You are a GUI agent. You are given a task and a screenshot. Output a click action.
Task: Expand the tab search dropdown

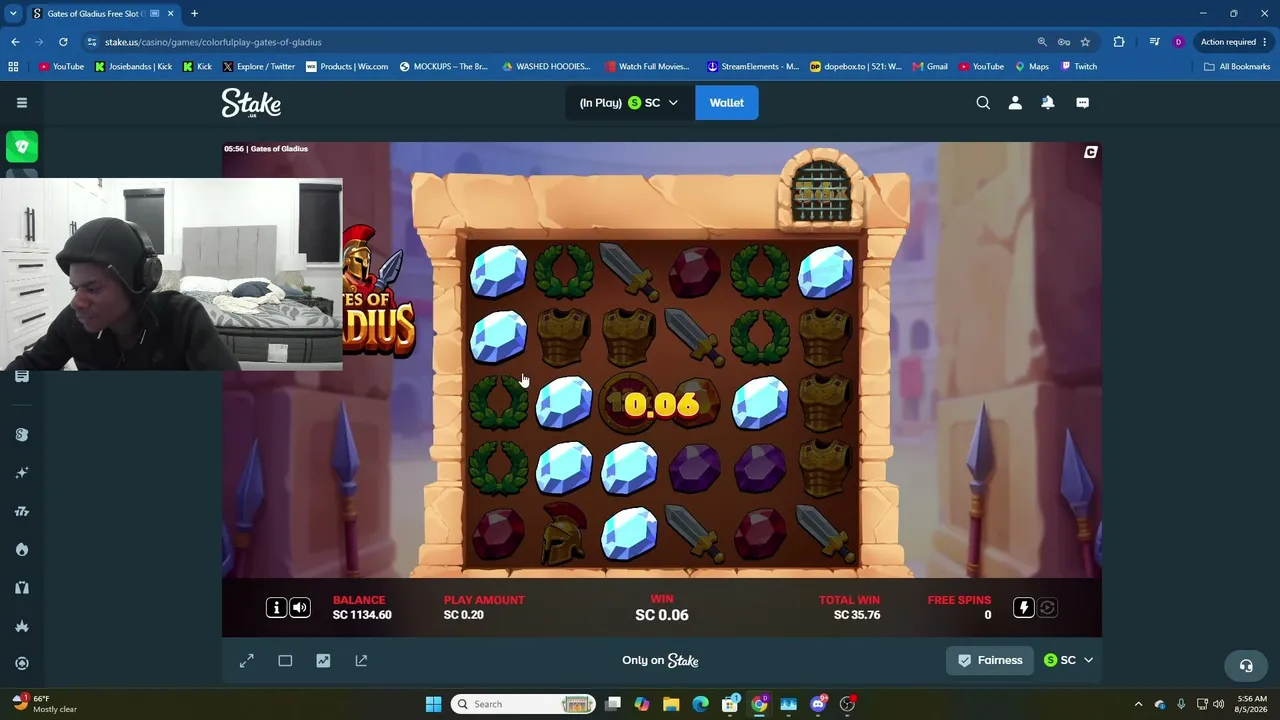click(x=13, y=14)
